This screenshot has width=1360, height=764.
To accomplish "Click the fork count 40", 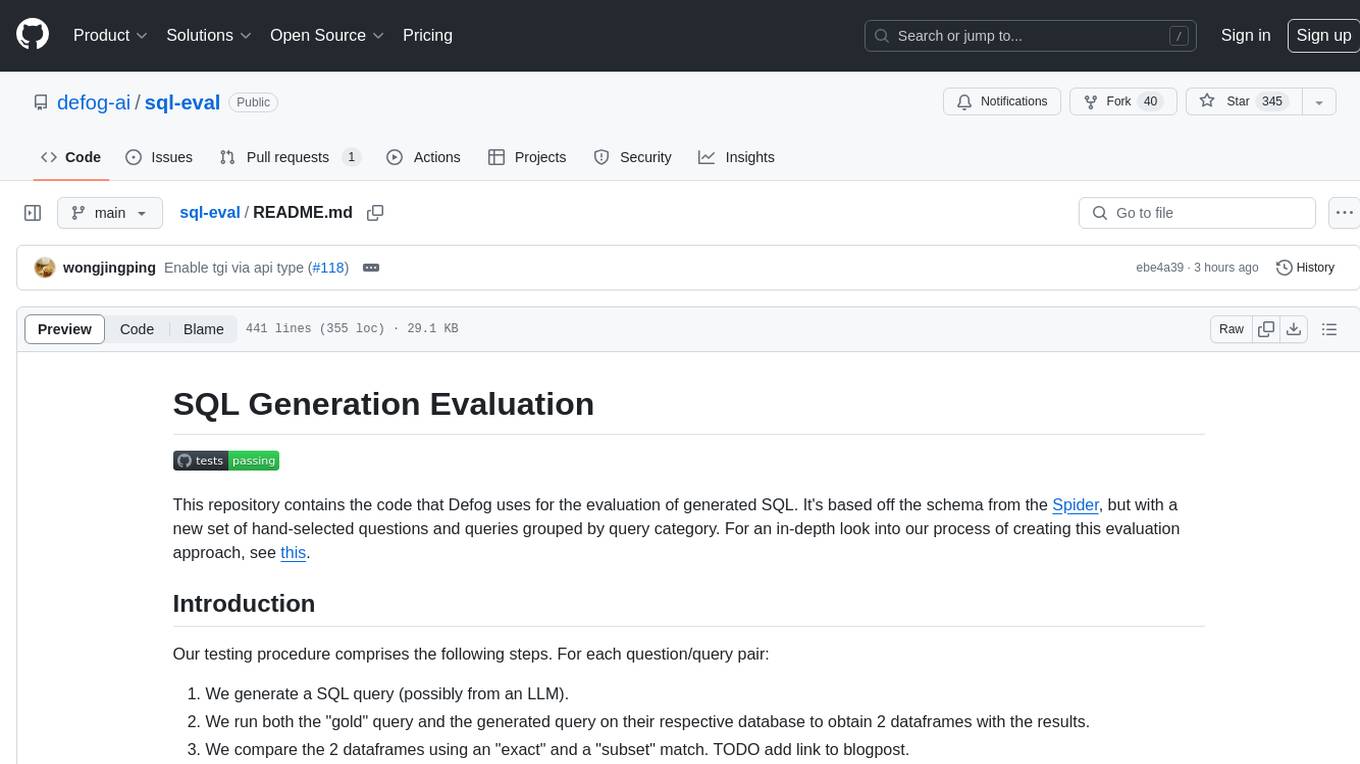I will tap(1150, 102).
